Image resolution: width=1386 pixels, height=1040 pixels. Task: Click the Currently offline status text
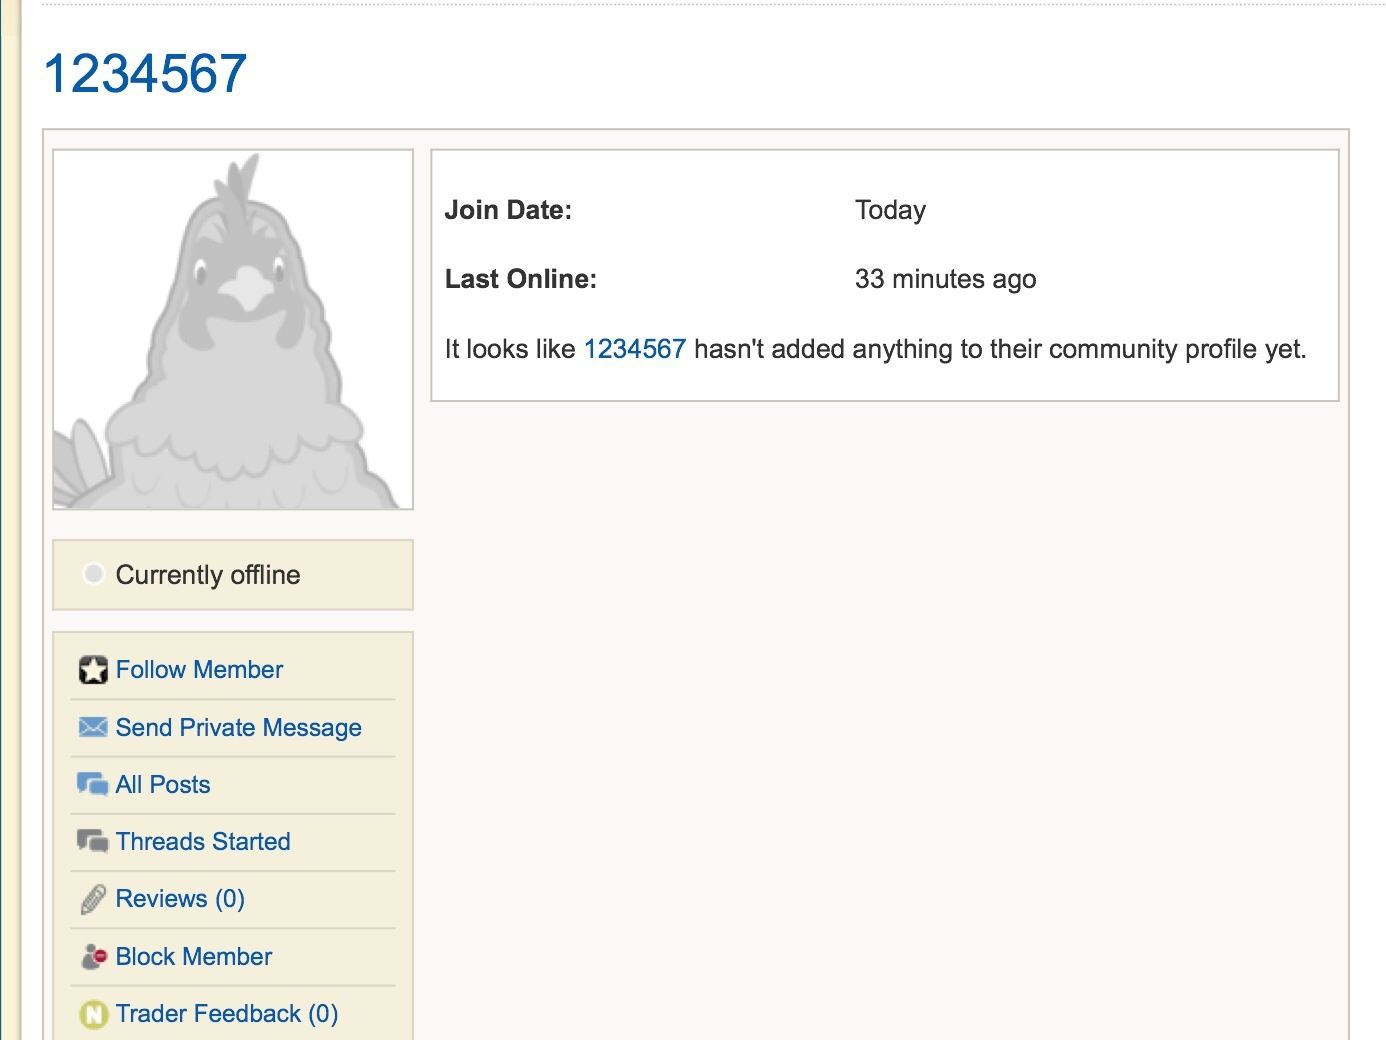coord(208,575)
